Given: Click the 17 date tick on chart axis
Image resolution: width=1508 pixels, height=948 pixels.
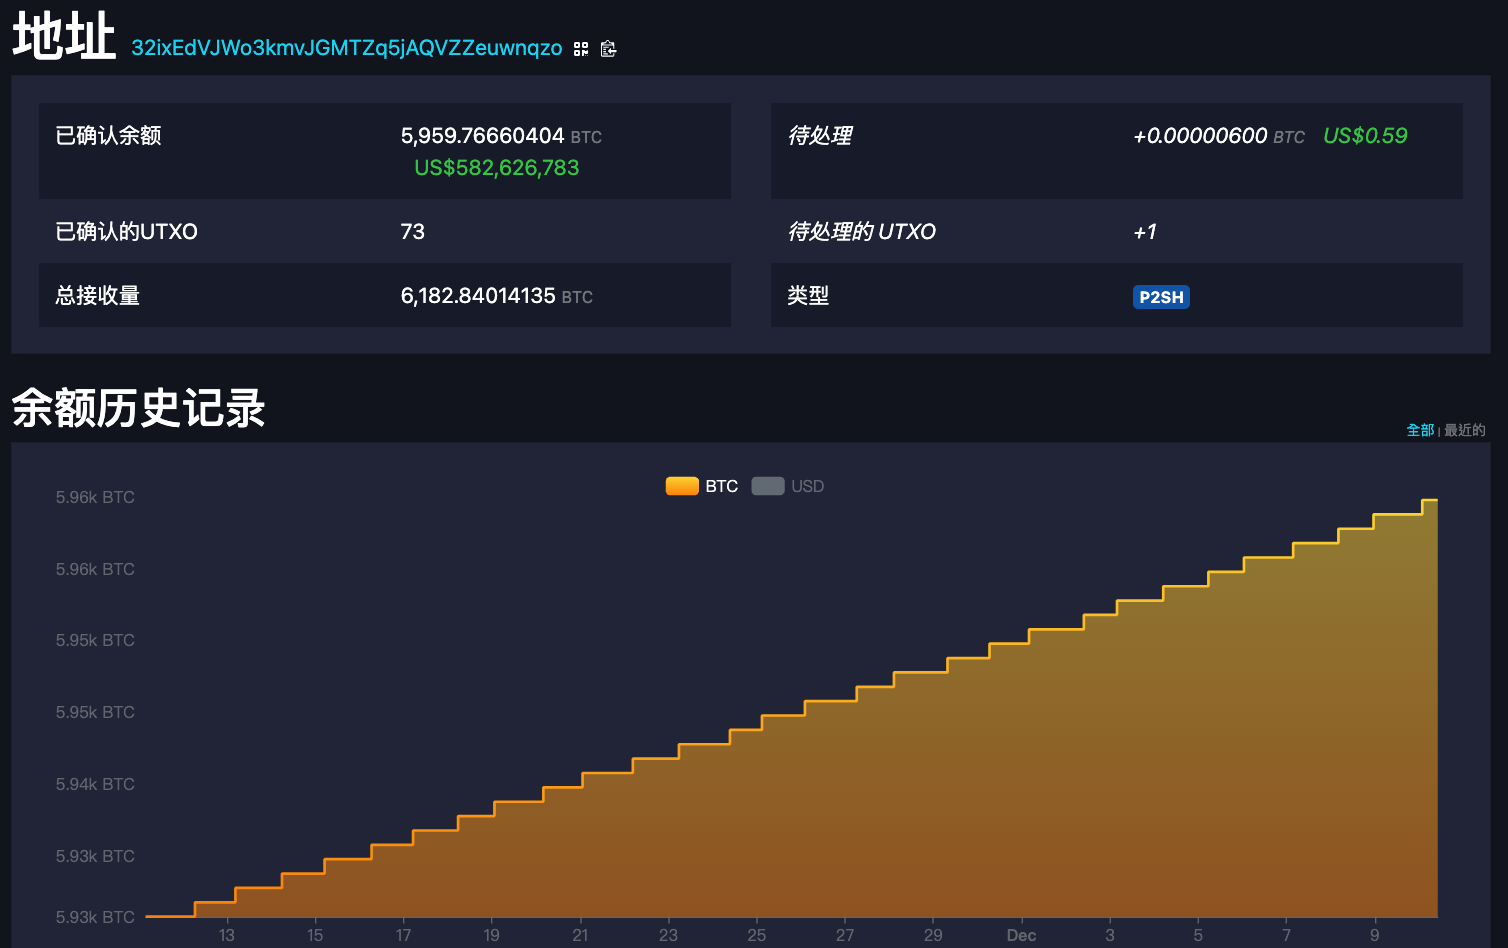Looking at the screenshot, I should tap(403, 935).
